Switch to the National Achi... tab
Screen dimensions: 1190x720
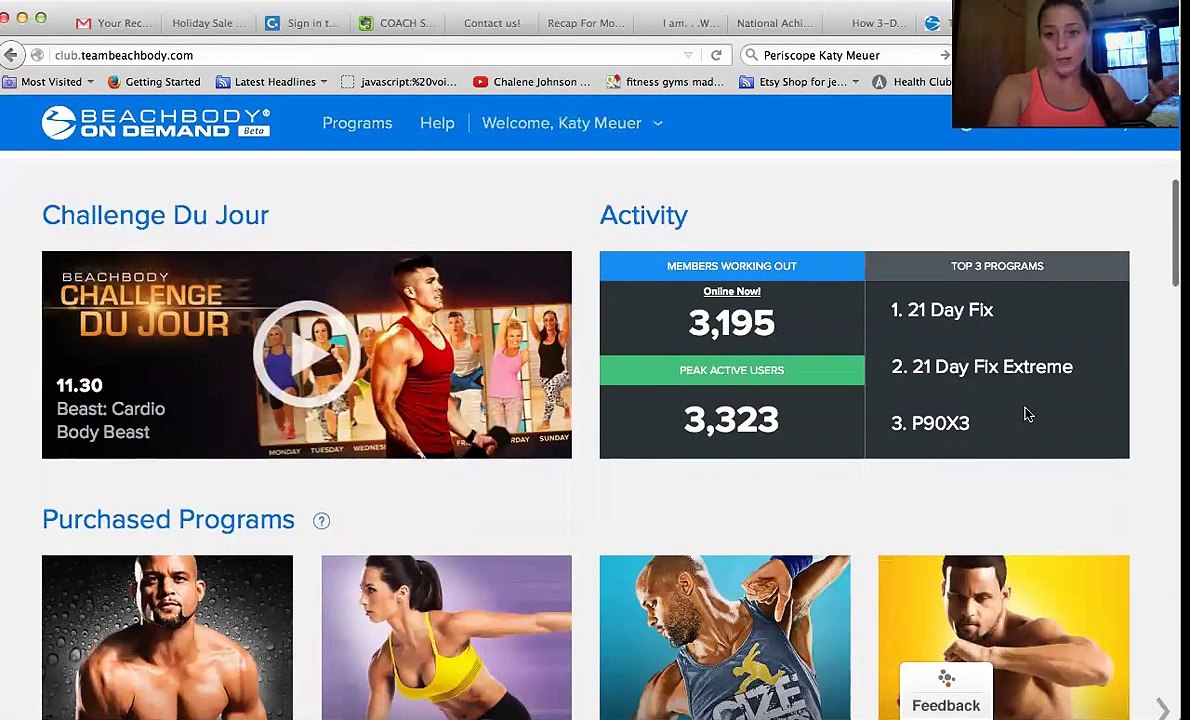coord(775,23)
